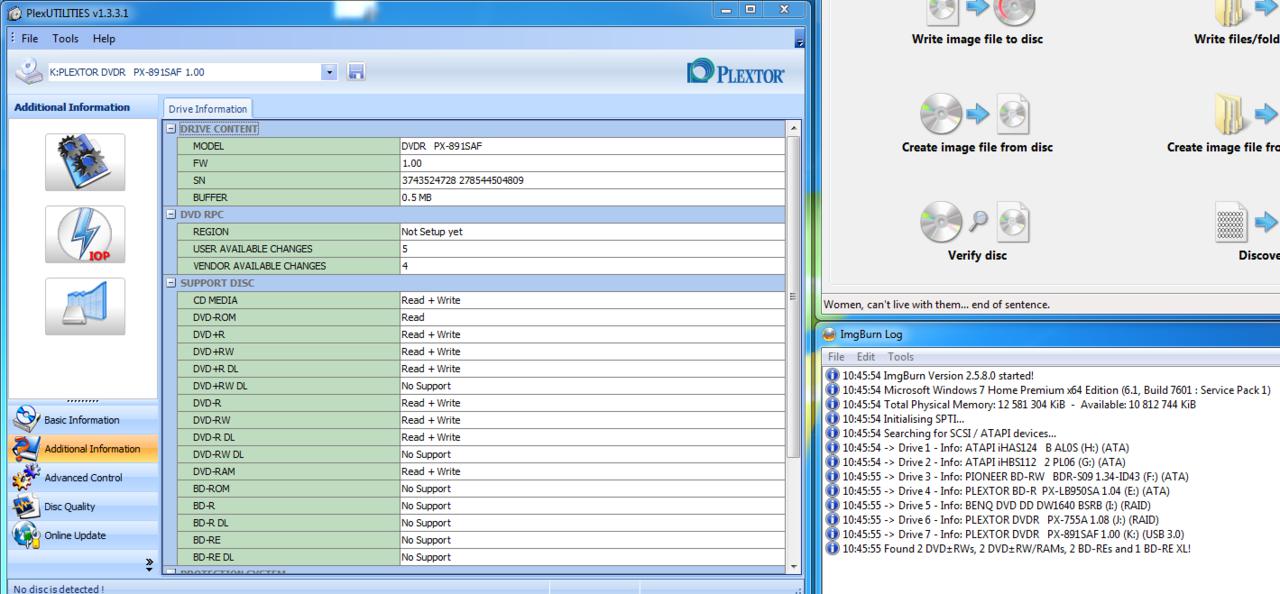Collapse the SUPPORT DISC section
Screen dimensions: 1280x594
pos(171,283)
